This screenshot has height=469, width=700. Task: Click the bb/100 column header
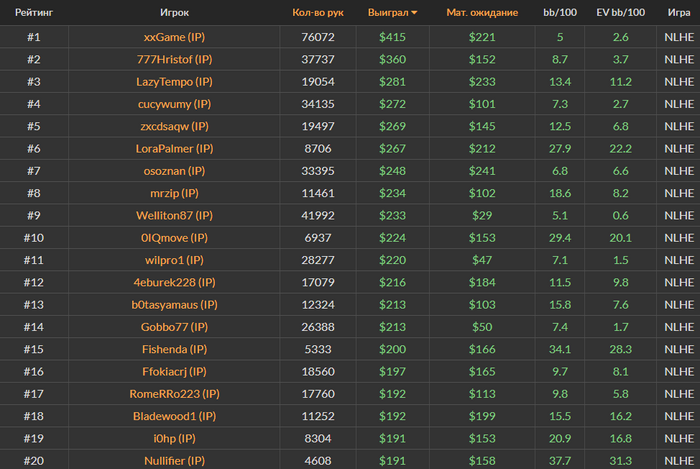[560, 12]
